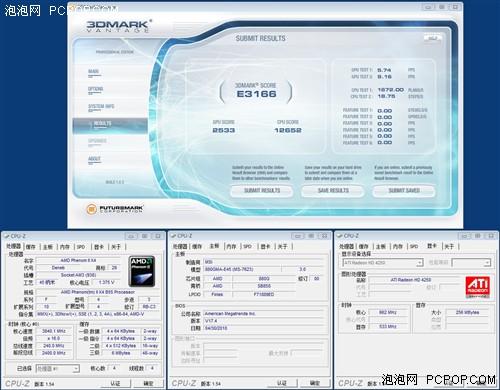Switch to 关于 tab in left CPU-Z window
This screenshot has width=500, height=390.
tap(116, 247)
